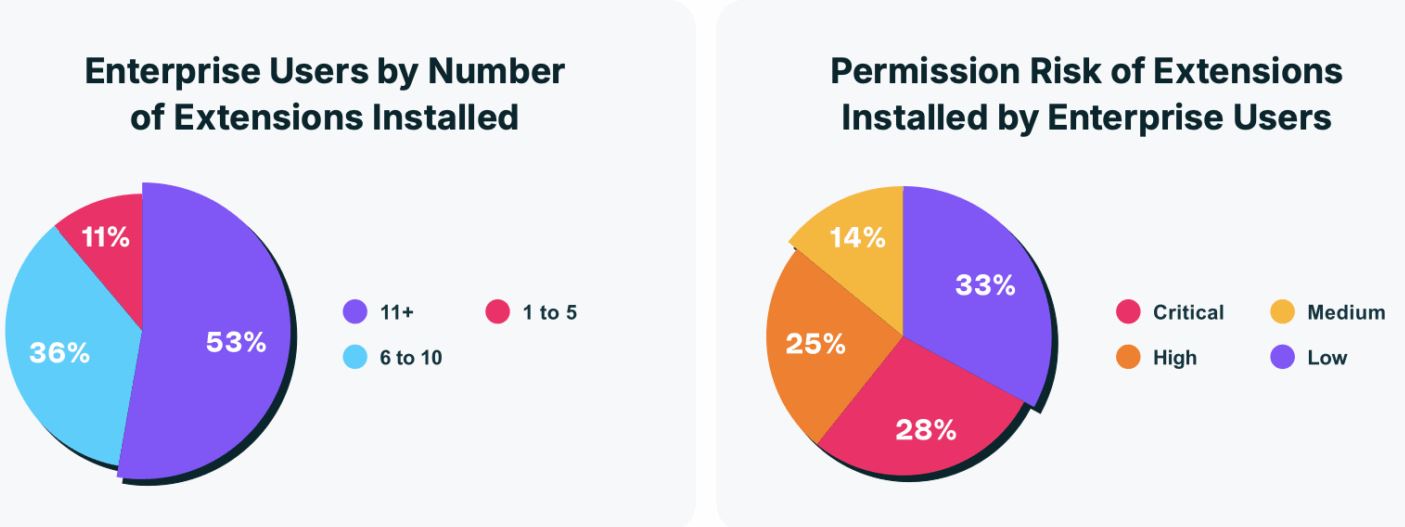Screen dimensions: 1405x527
Task: Click the Low legend color dot
Action: coord(1281,357)
